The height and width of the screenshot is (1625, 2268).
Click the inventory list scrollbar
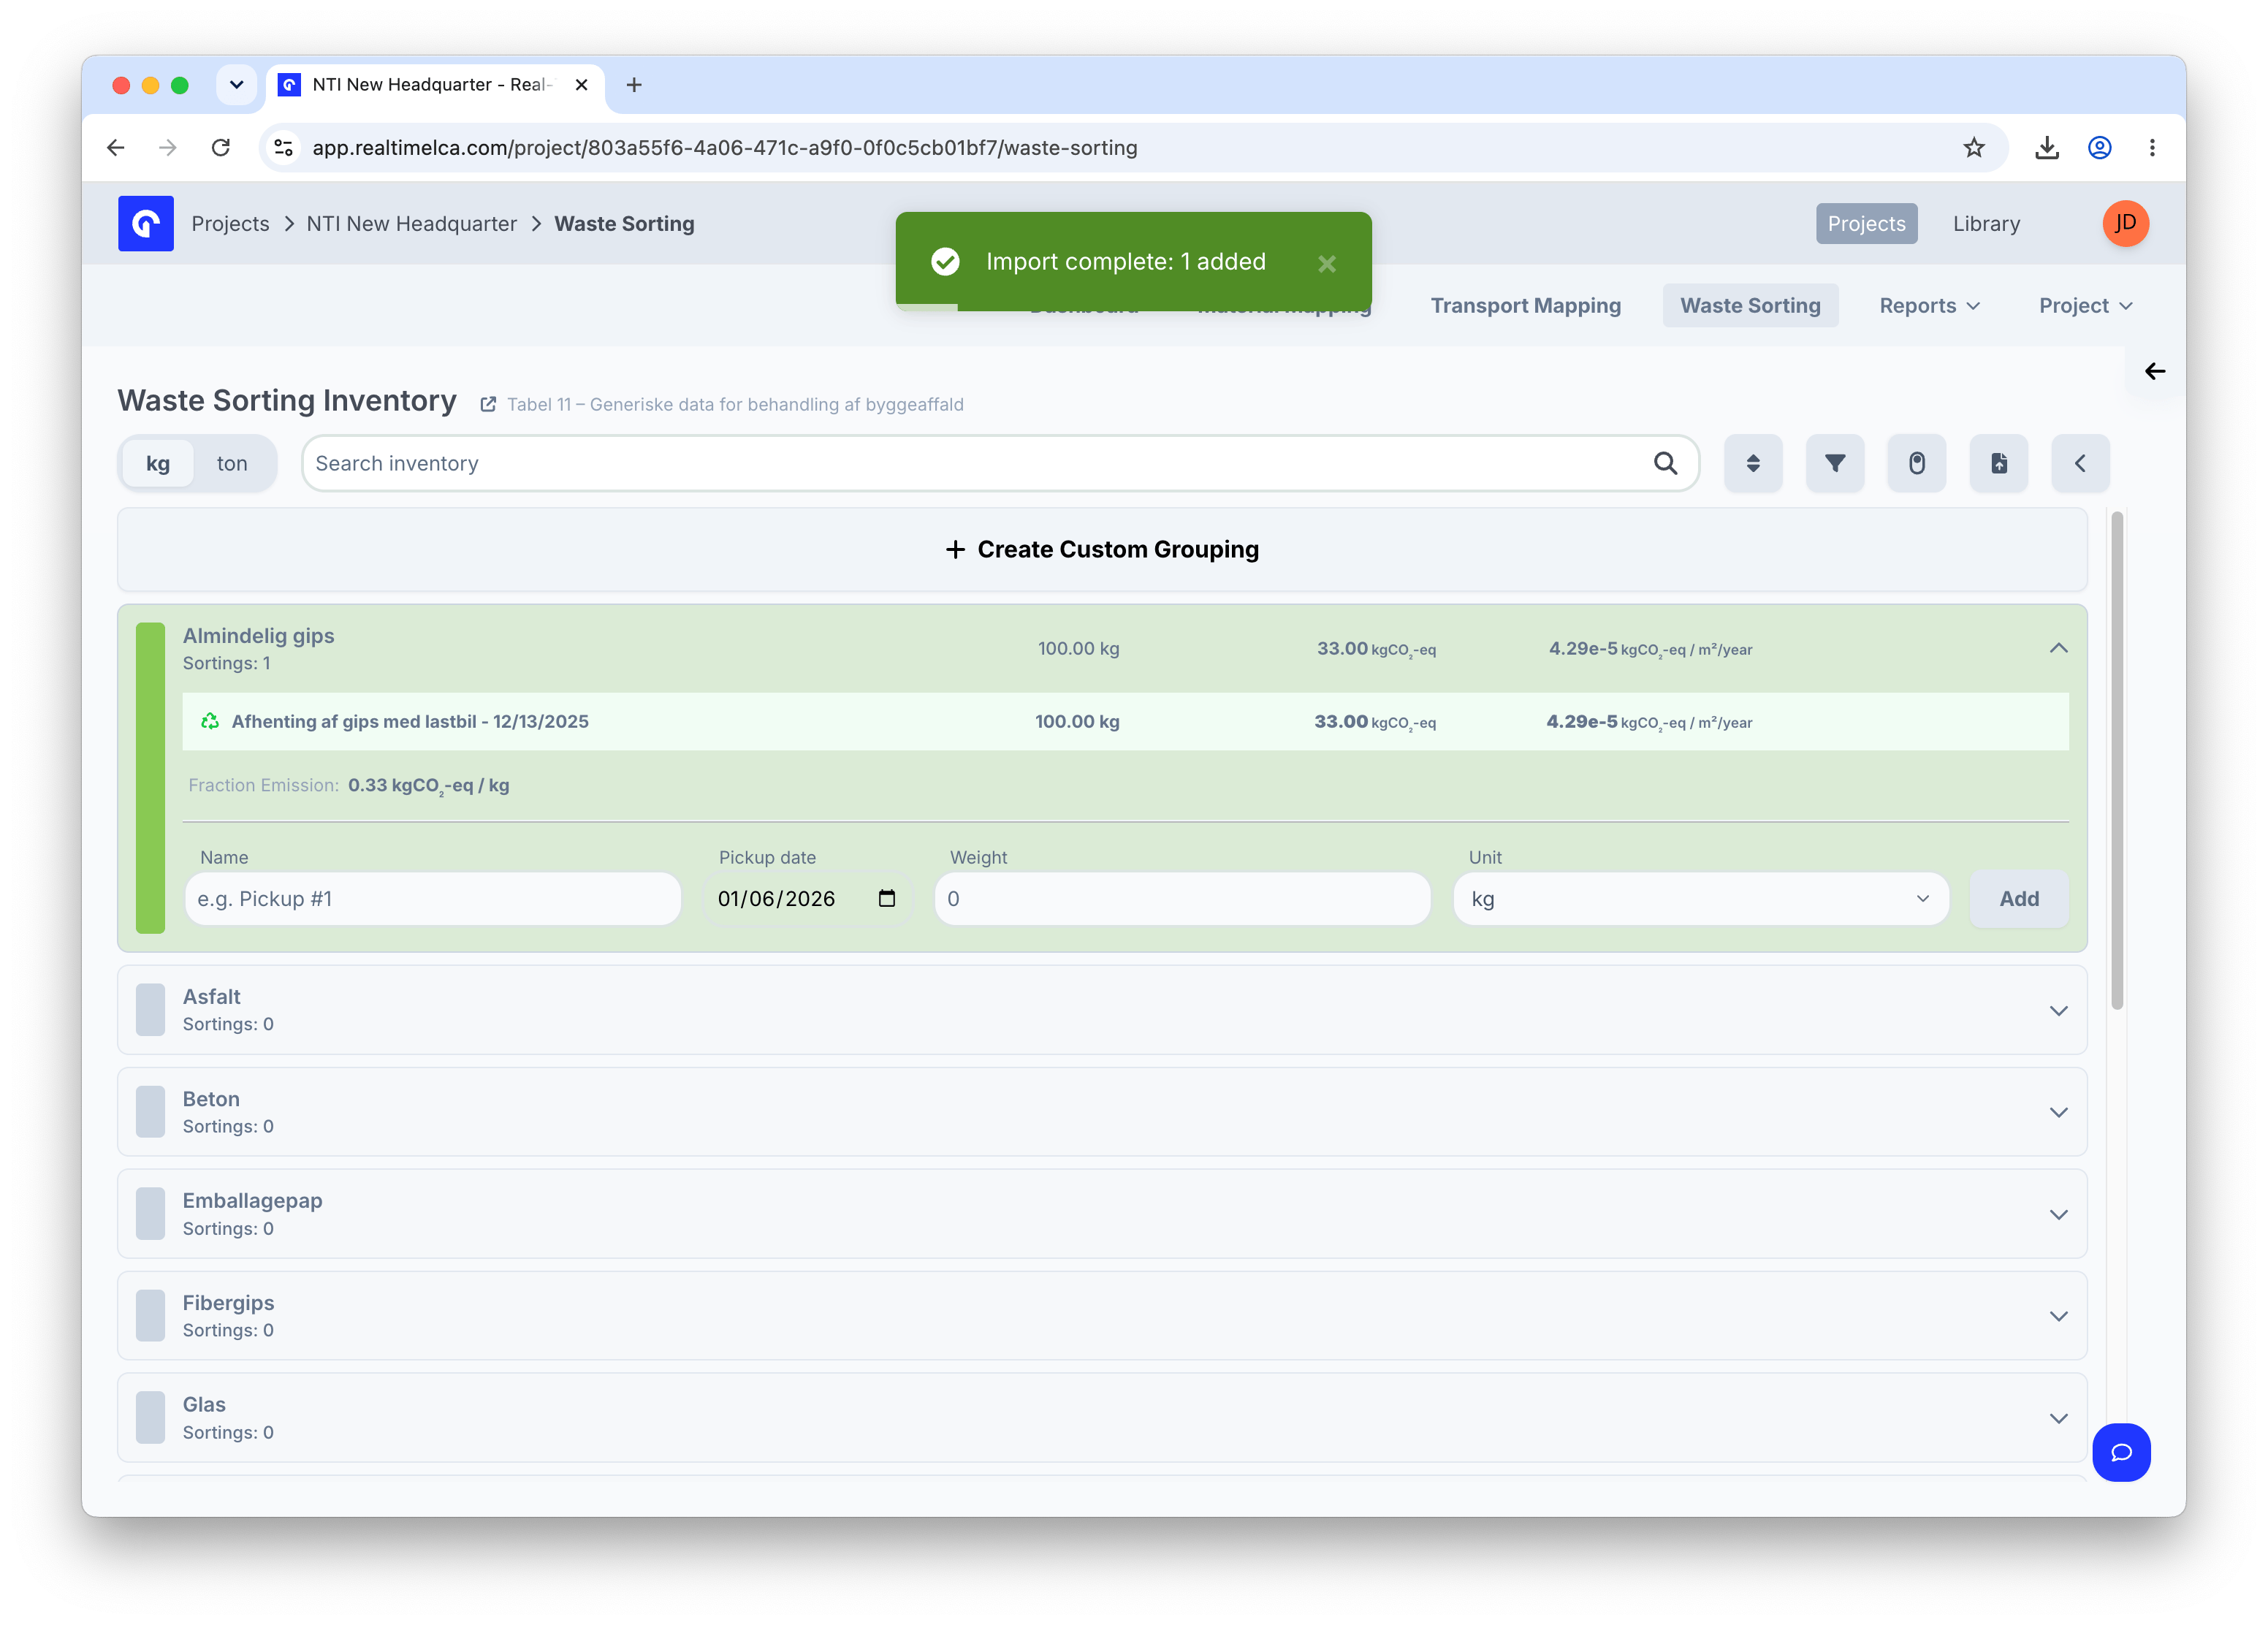coord(2116,760)
